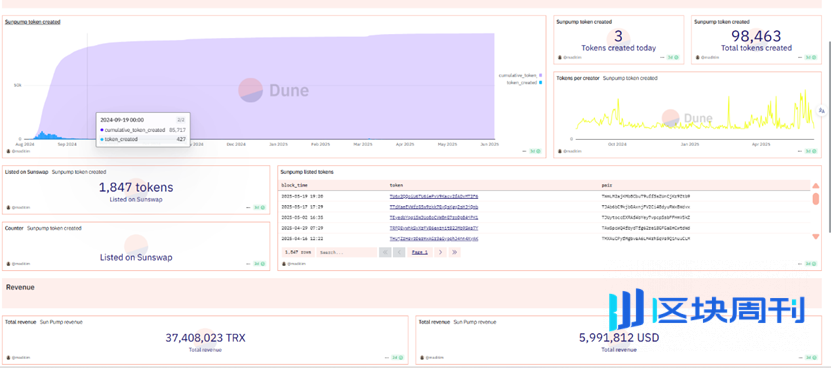Screen dimensions: 831x368
Task: Click pair address in 2025-05-17 17:29 row
Action: 646,207
